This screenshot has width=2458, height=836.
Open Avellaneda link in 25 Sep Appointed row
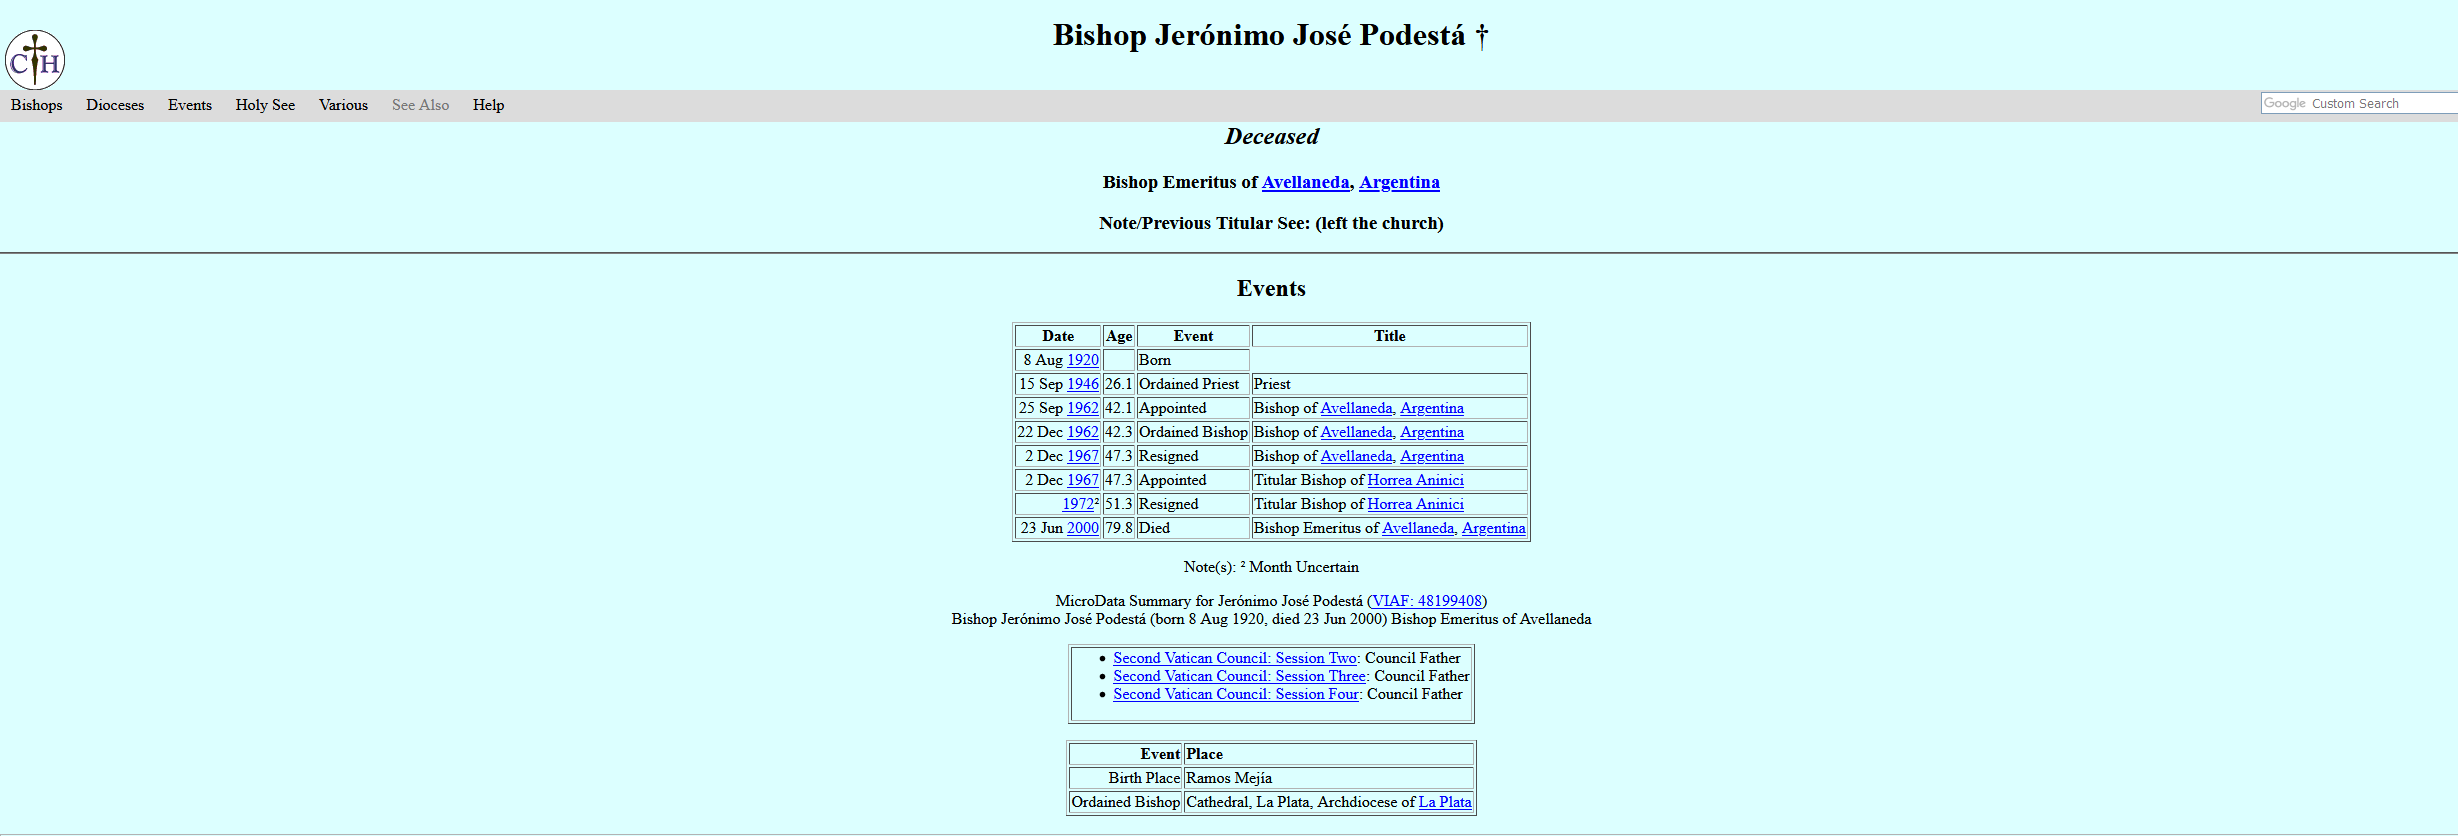pos(1356,408)
